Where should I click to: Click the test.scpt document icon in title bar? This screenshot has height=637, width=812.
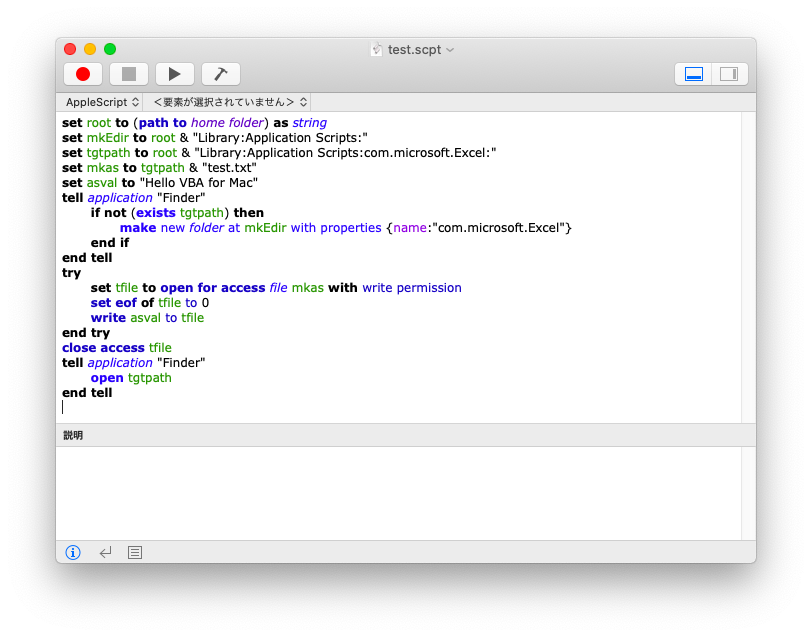coord(377,49)
